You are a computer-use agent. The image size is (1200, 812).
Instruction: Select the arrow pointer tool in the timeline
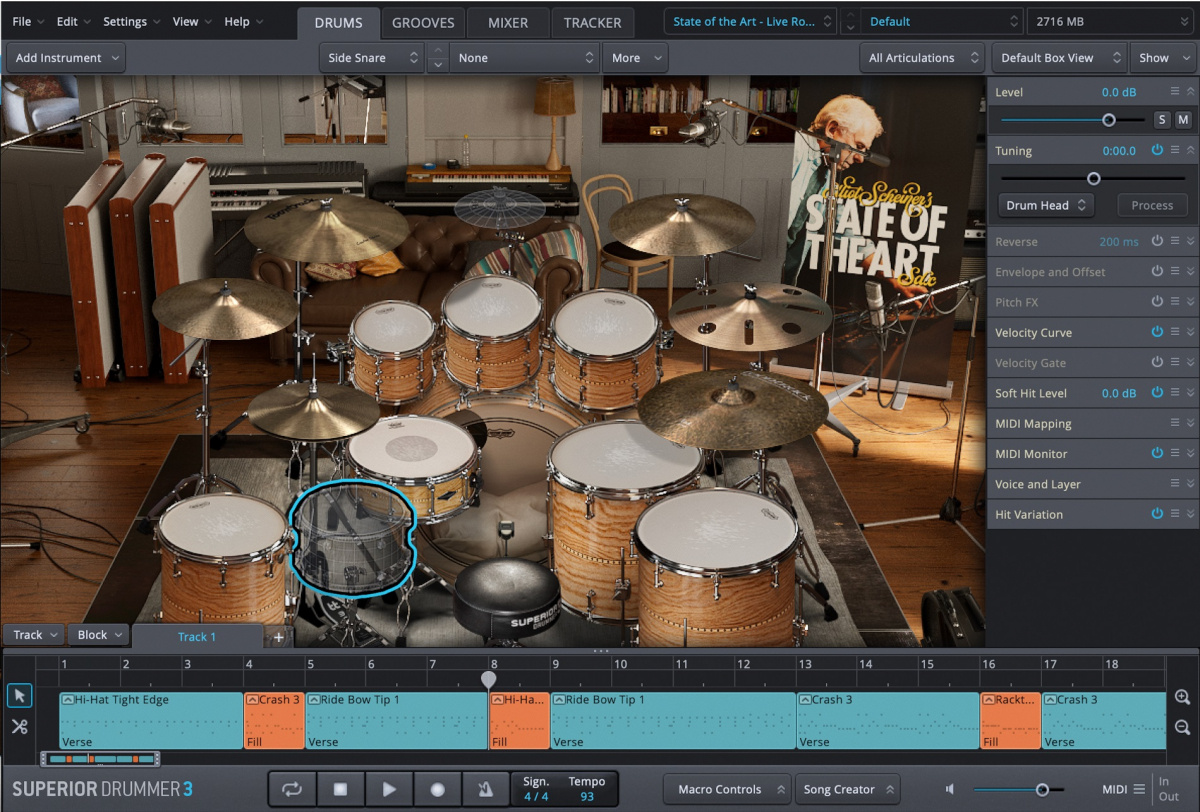point(19,695)
